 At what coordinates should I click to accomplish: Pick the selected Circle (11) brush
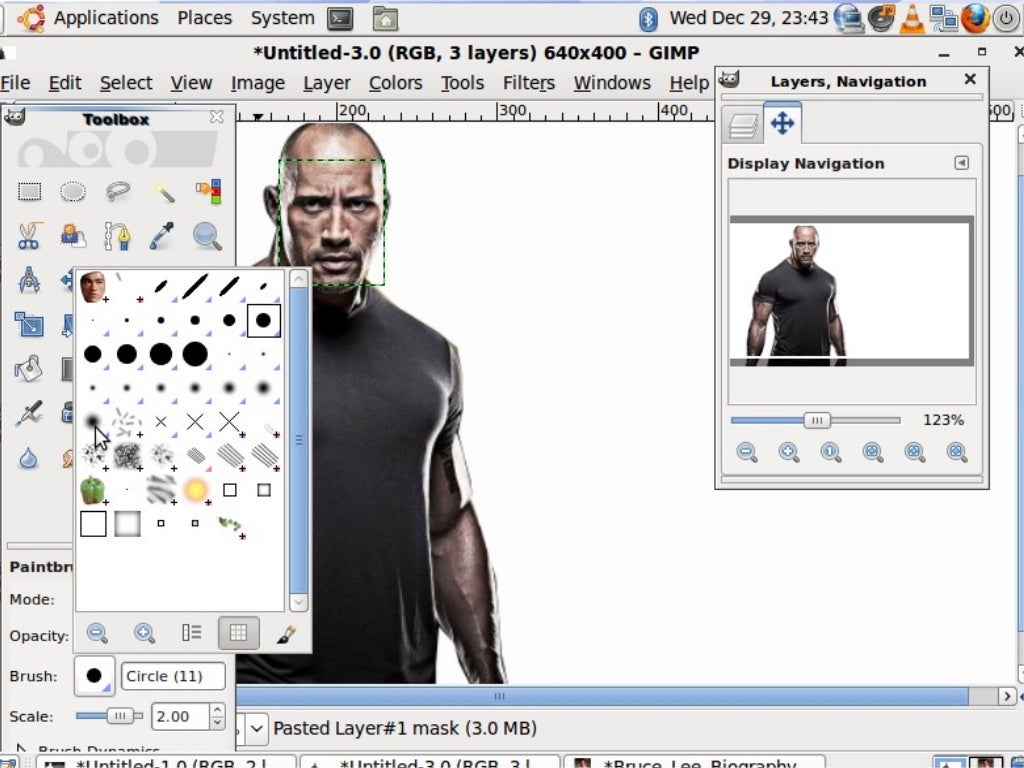coord(264,320)
